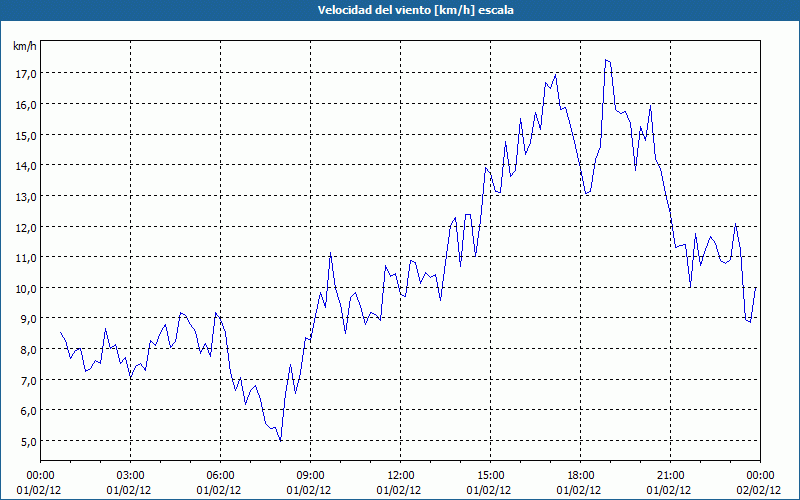Click the '01/02/12' date under the first 00:00
This screenshot has height=500, width=800.
click(39, 490)
